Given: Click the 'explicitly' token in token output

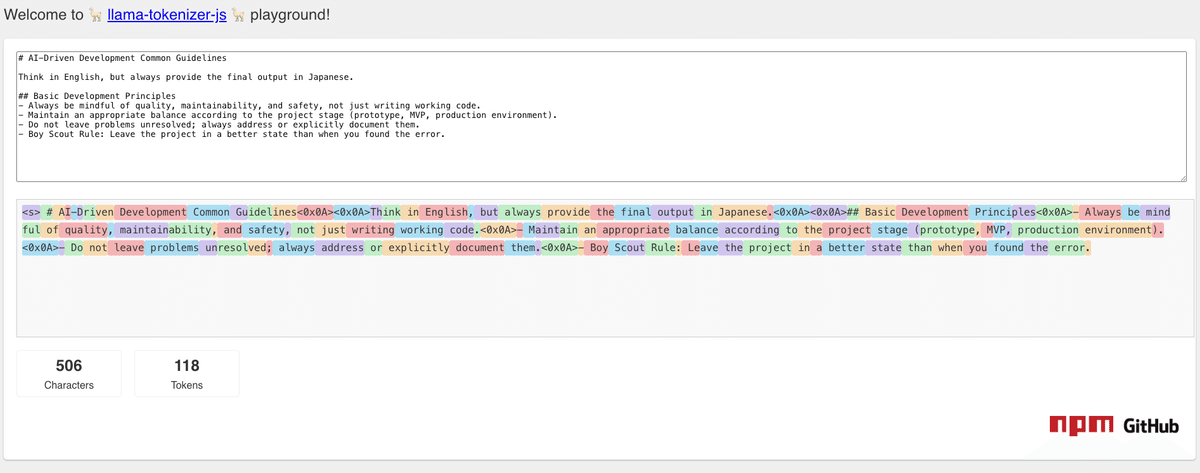Looking at the screenshot, I should coord(415,248).
